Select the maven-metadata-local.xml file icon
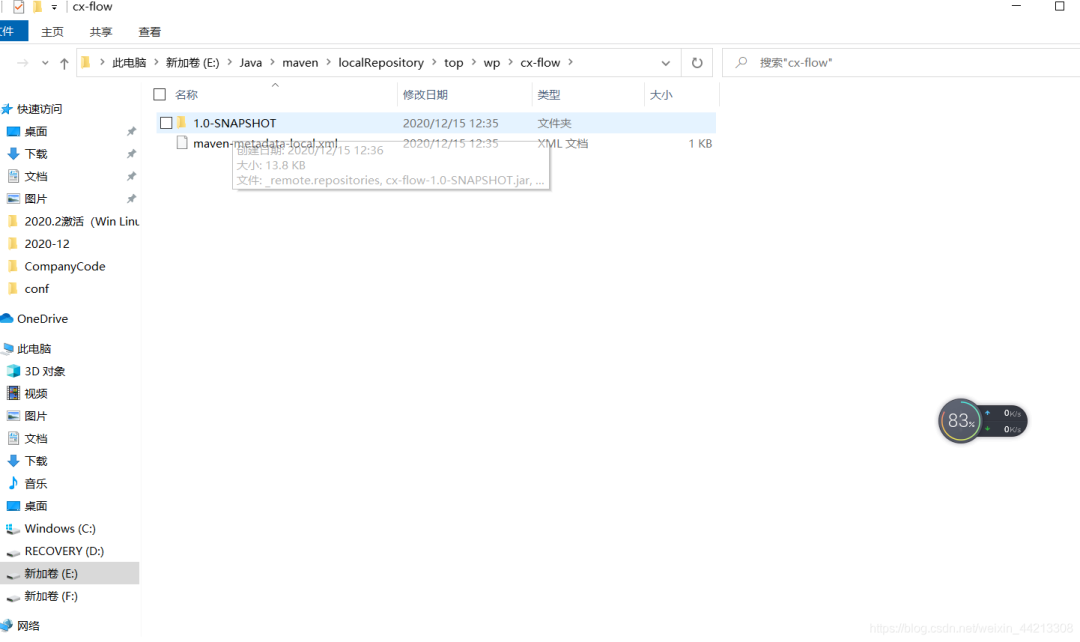The height and width of the screenshot is (642, 1080). click(x=182, y=143)
